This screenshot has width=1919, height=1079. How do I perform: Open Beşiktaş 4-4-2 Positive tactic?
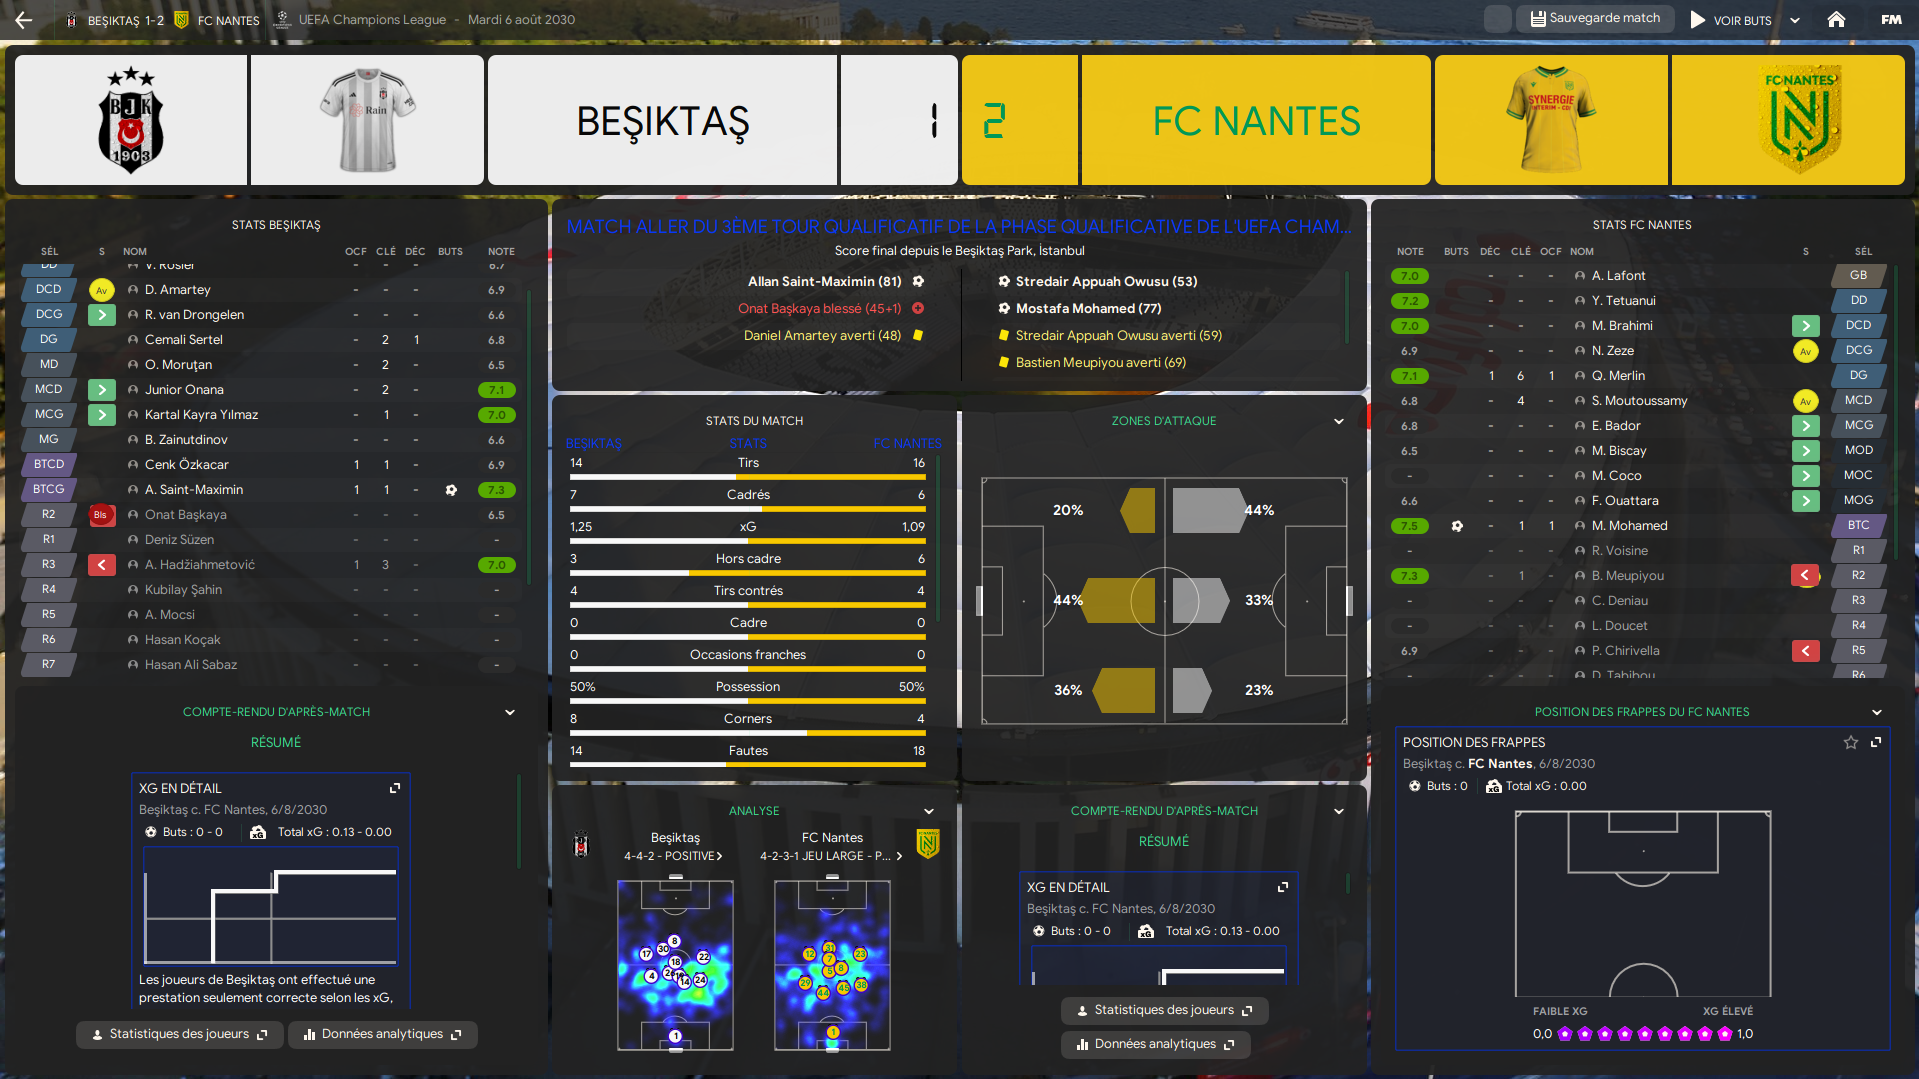(673, 856)
